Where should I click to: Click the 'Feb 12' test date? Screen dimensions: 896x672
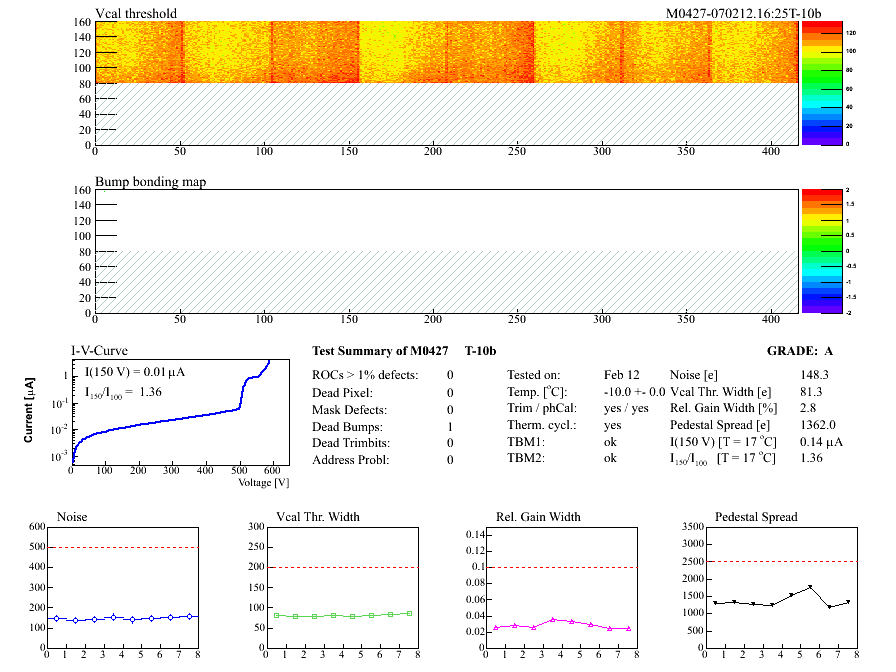coord(621,375)
